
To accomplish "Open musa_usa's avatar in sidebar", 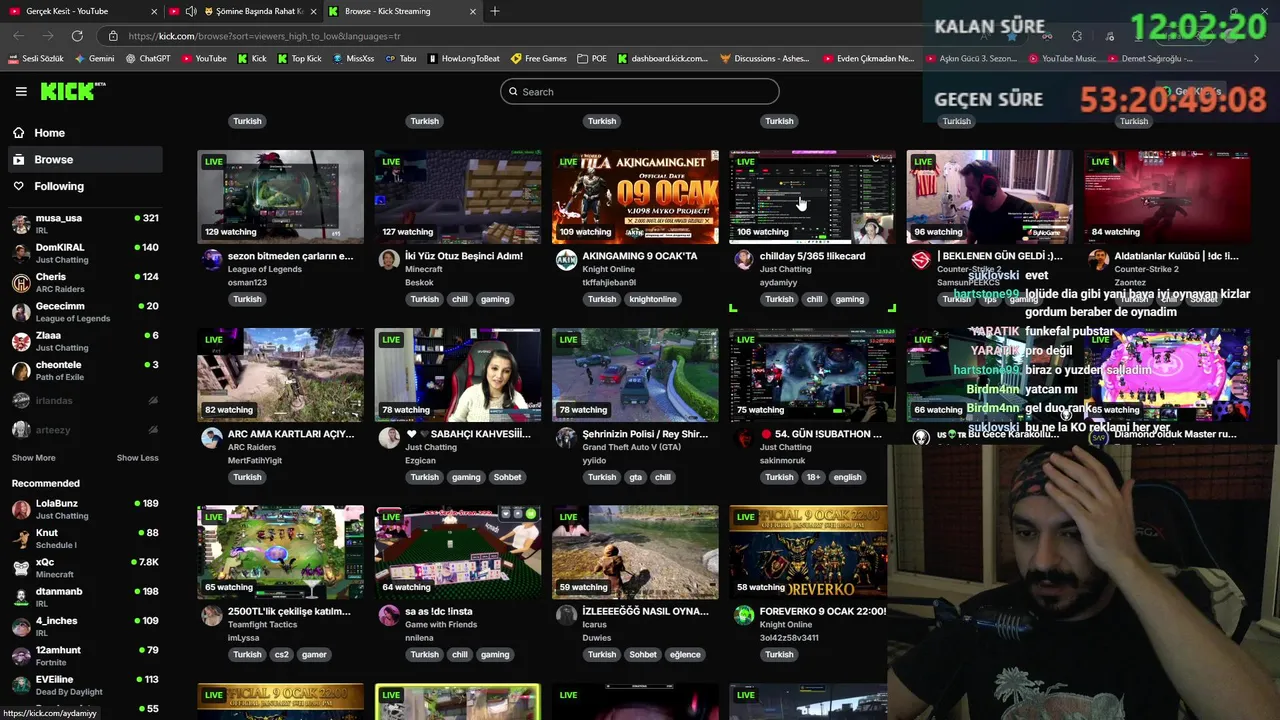I will point(21,224).
